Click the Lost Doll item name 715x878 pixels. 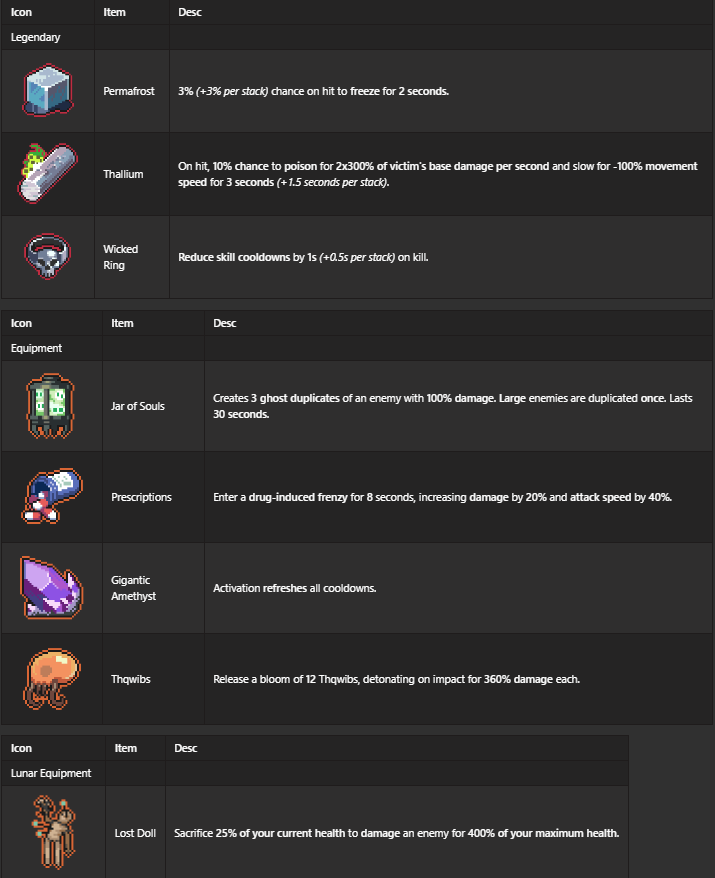(135, 832)
